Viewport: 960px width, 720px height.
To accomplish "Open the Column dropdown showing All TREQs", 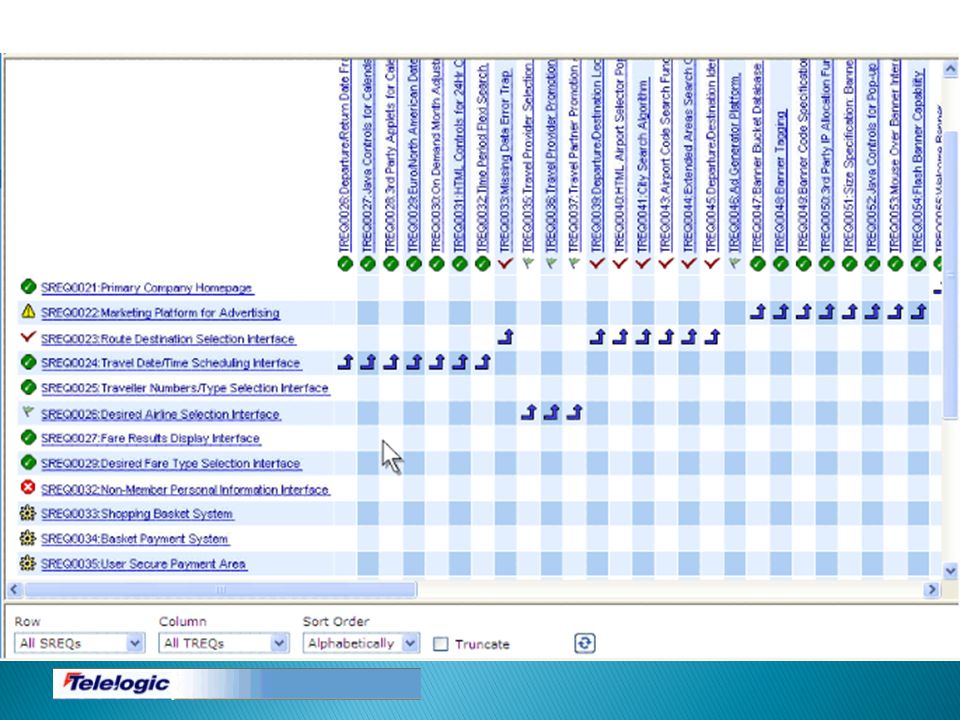I will click(x=223, y=643).
